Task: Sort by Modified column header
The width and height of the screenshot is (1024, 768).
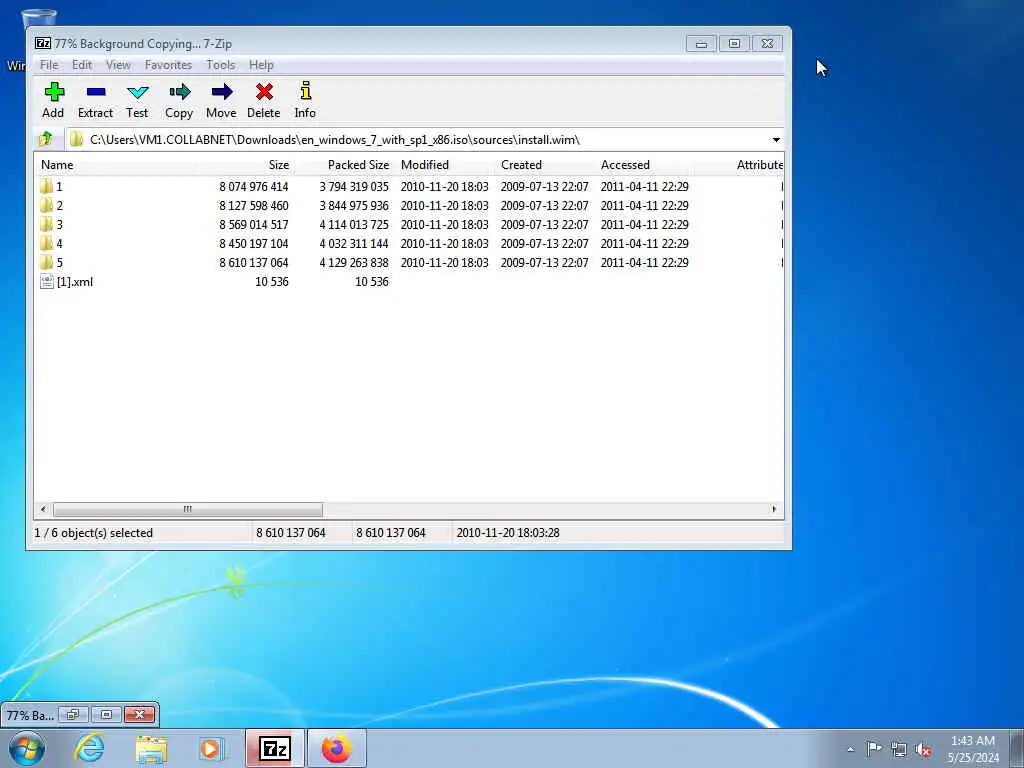Action: [x=444, y=165]
